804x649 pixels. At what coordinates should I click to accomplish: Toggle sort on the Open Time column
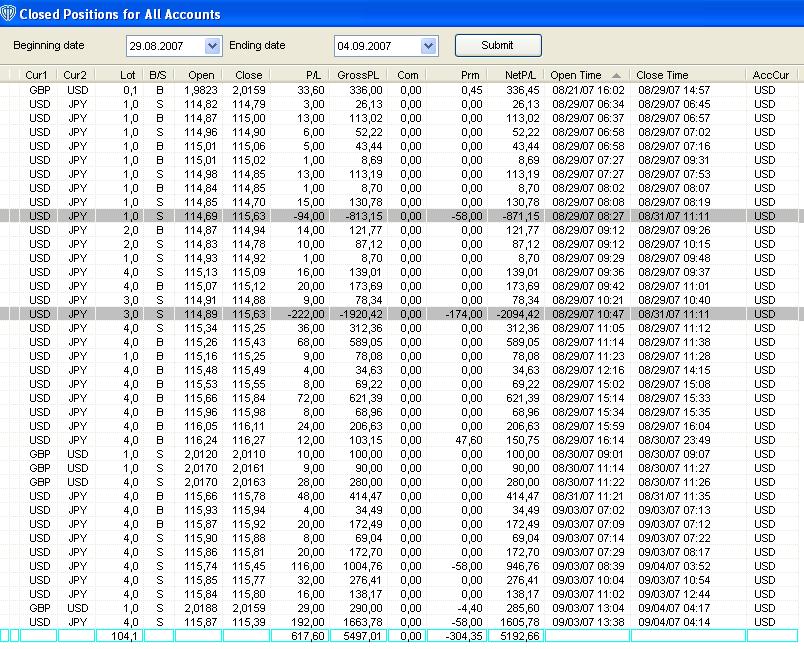pyautogui.click(x=585, y=75)
